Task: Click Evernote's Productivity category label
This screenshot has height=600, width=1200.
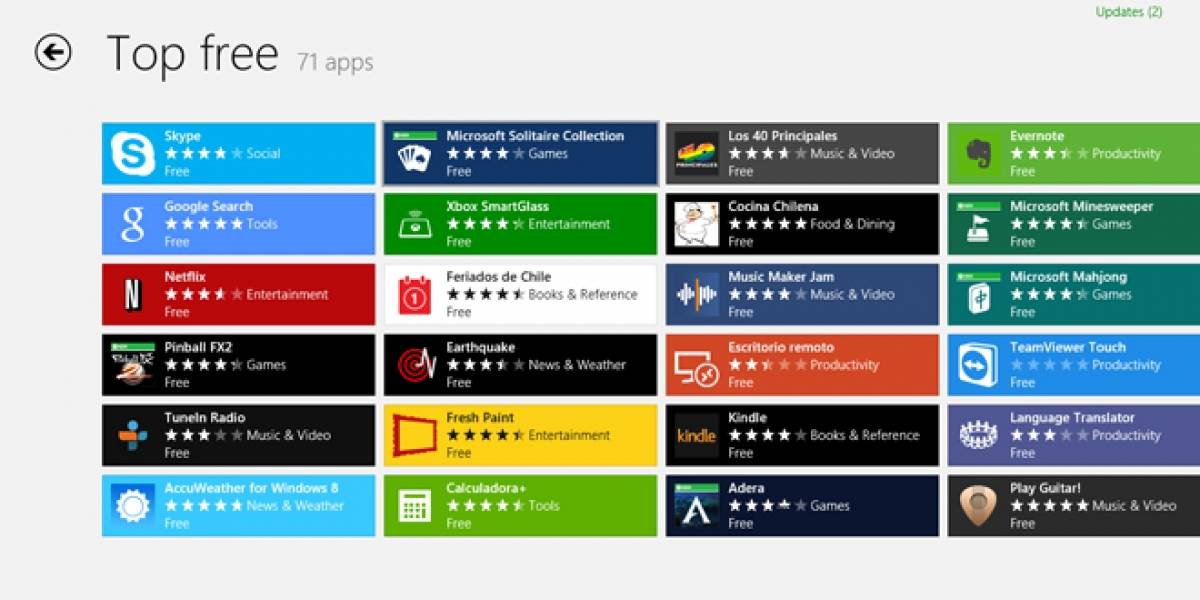Action: point(1126,154)
